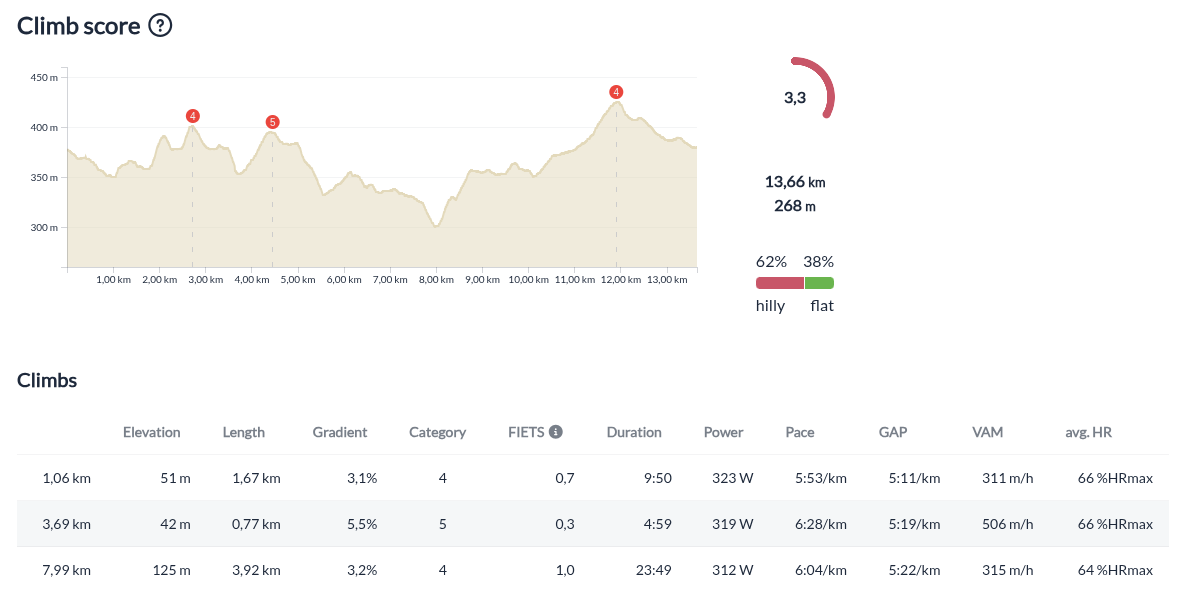Click the avg. HR column header
This screenshot has width=1183, height=602.
click(x=1088, y=432)
